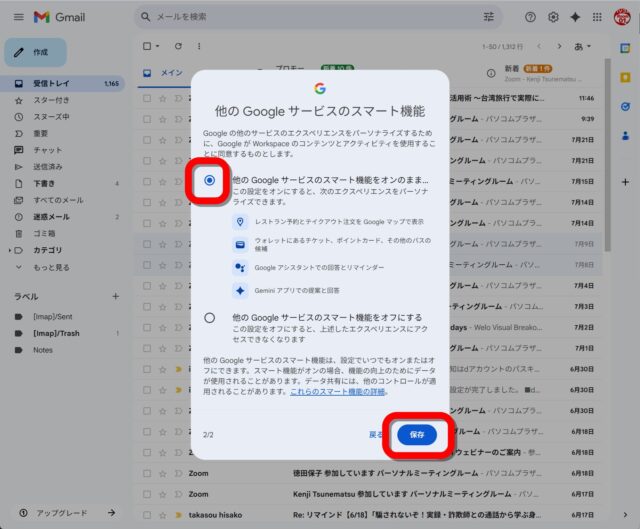Open select-all dropdown arrow
Screen dimensions: 640x529
(x=158, y=46)
